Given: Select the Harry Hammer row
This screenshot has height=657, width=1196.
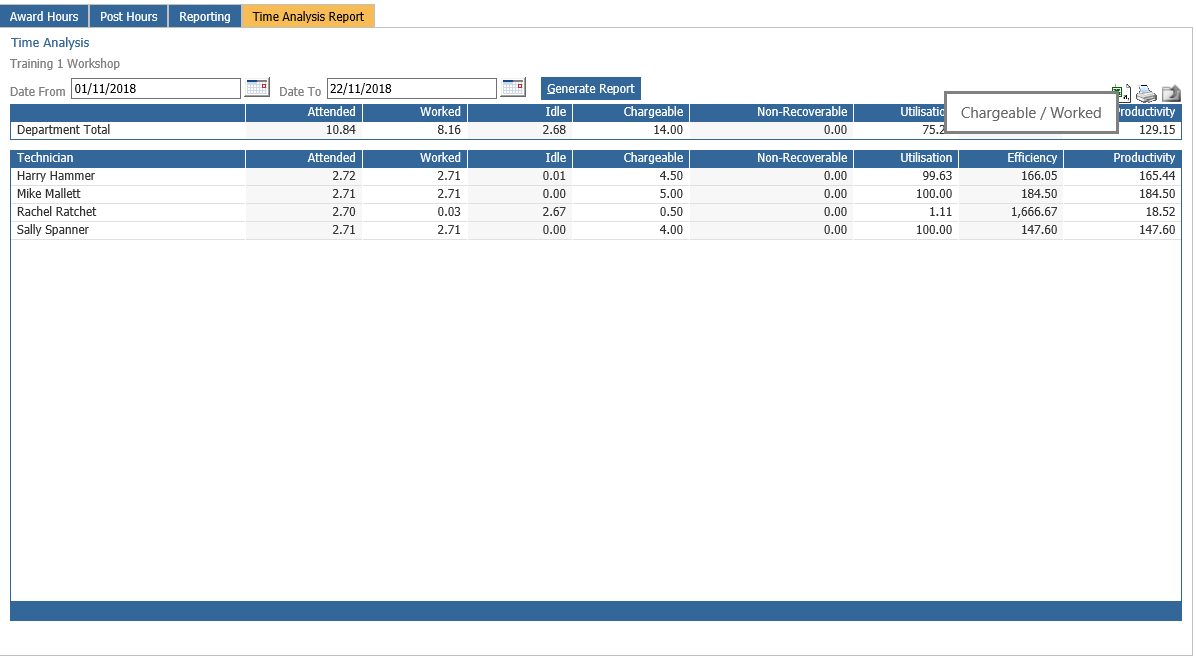Looking at the screenshot, I should pyautogui.click(x=596, y=176).
